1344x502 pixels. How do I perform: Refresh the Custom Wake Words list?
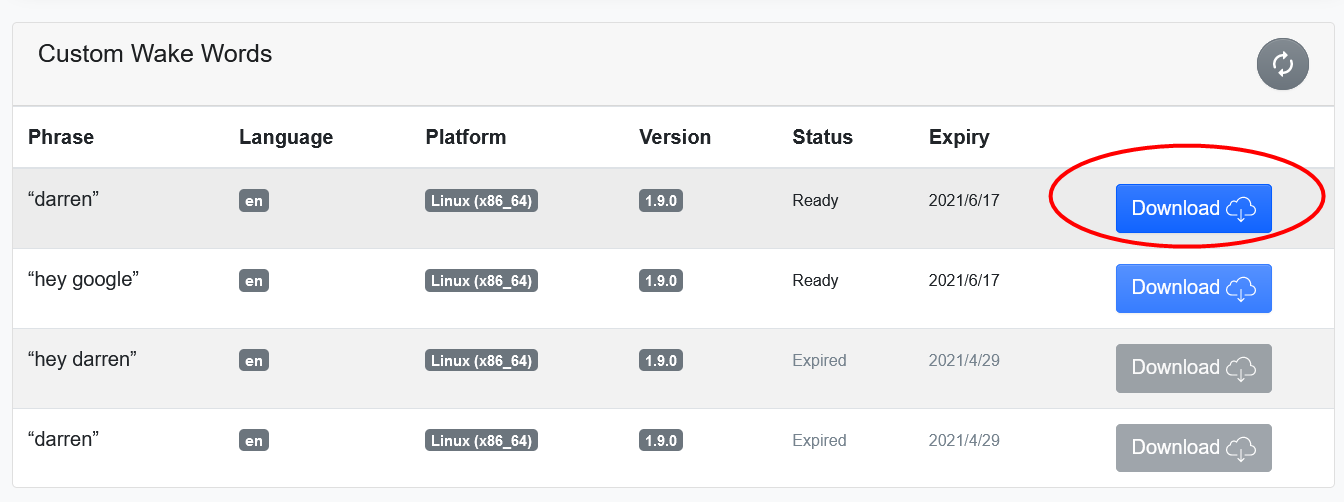coord(1283,64)
